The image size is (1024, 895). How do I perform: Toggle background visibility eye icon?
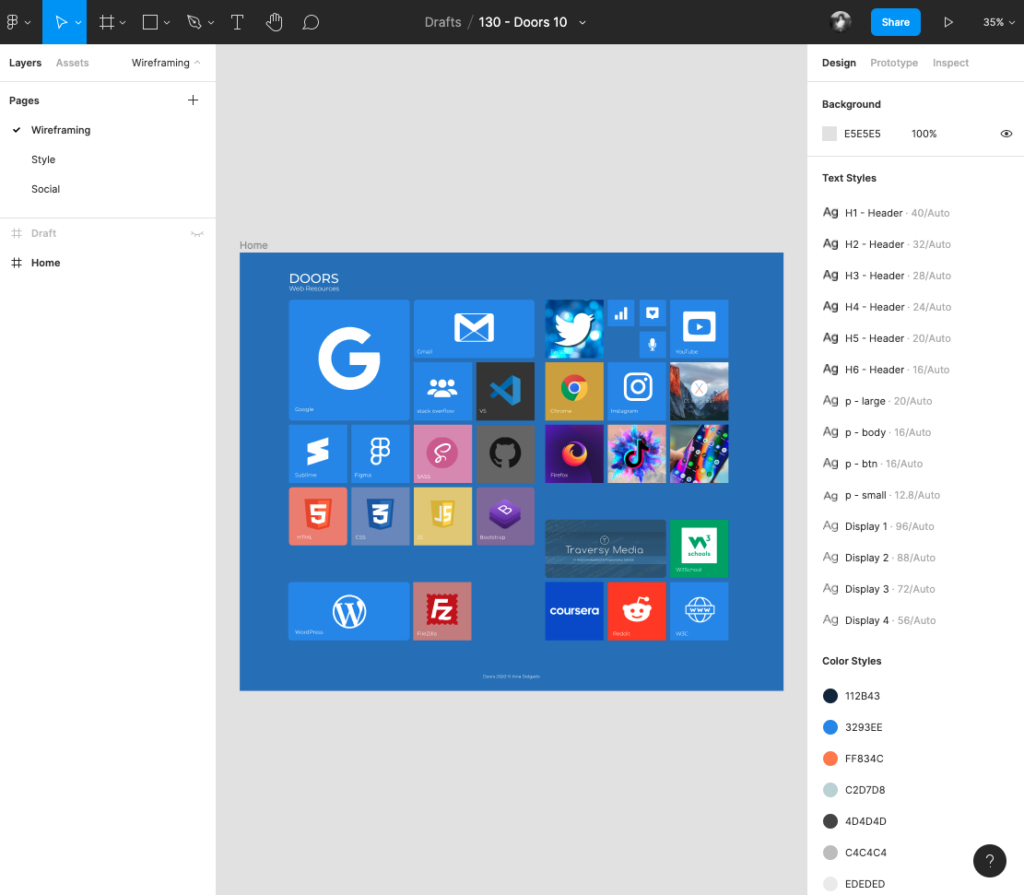pyautogui.click(x=1006, y=133)
